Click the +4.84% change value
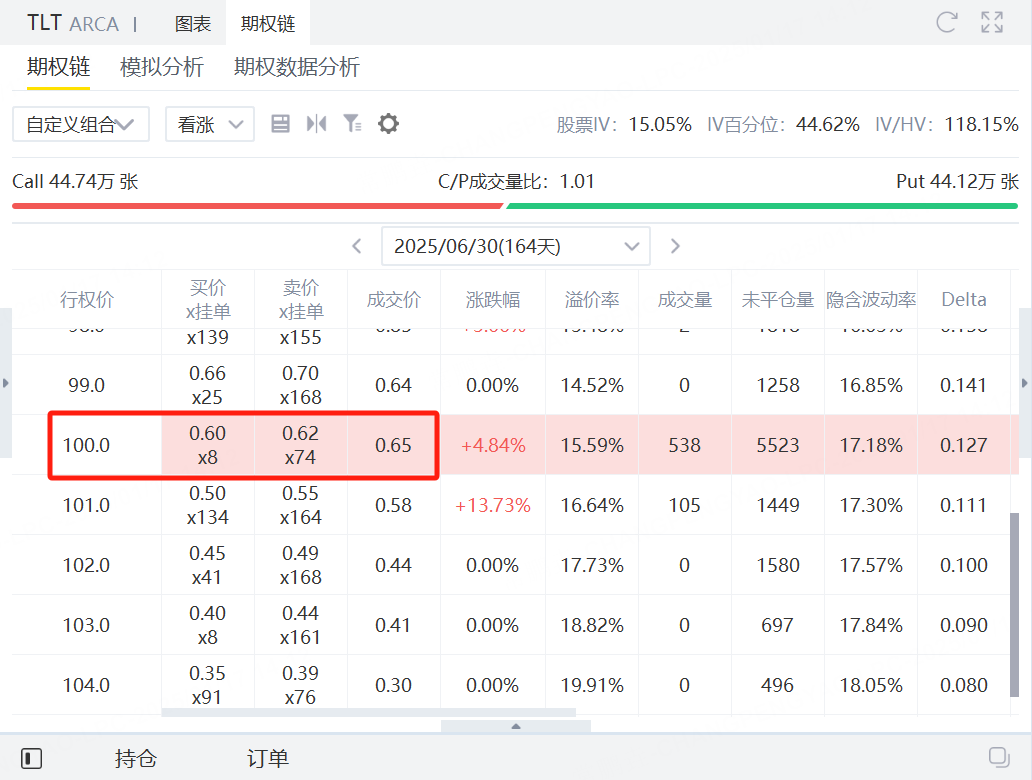The height and width of the screenshot is (780, 1032). pyautogui.click(x=493, y=445)
